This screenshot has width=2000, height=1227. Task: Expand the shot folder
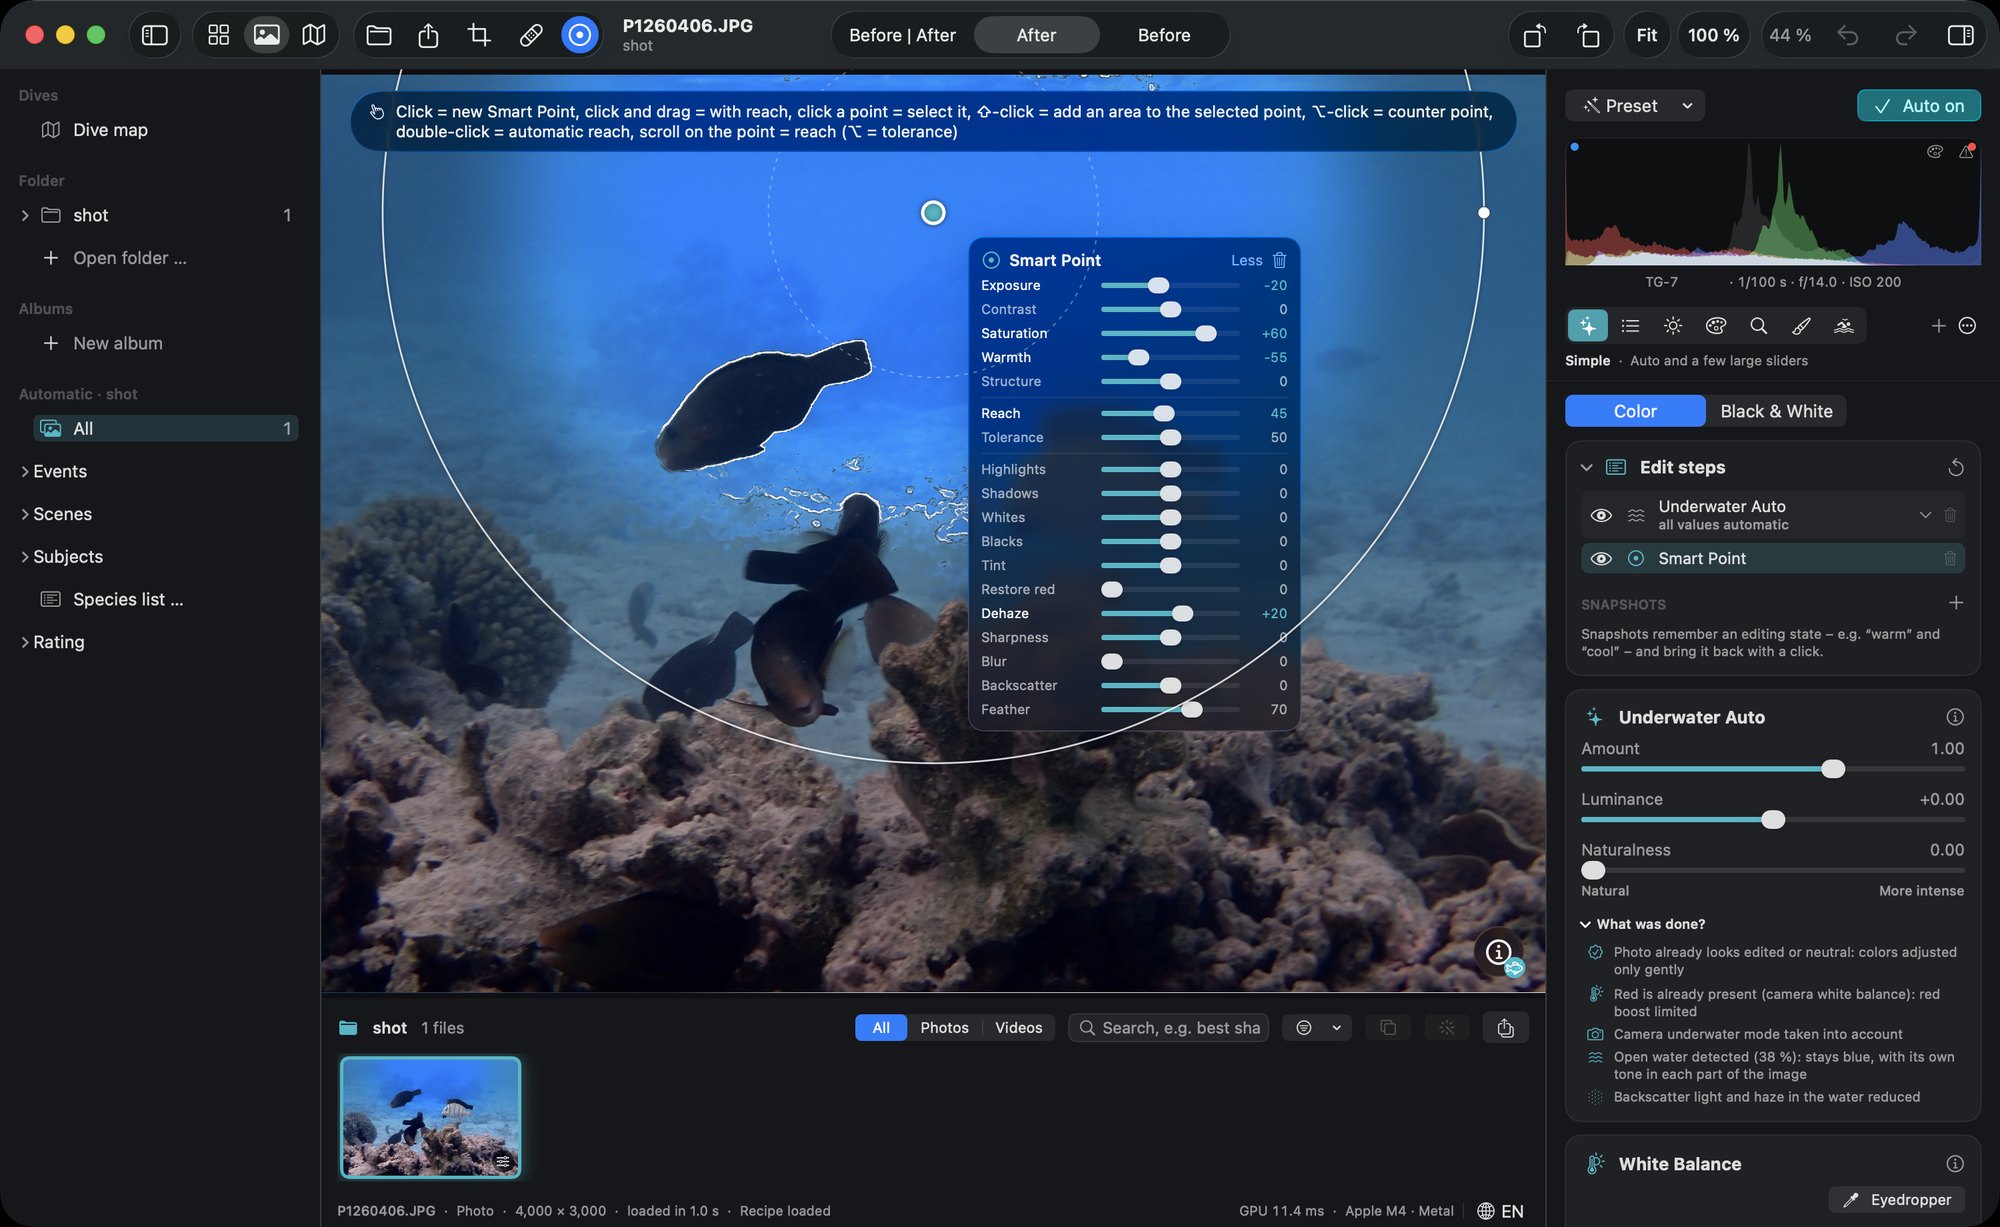(25, 215)
